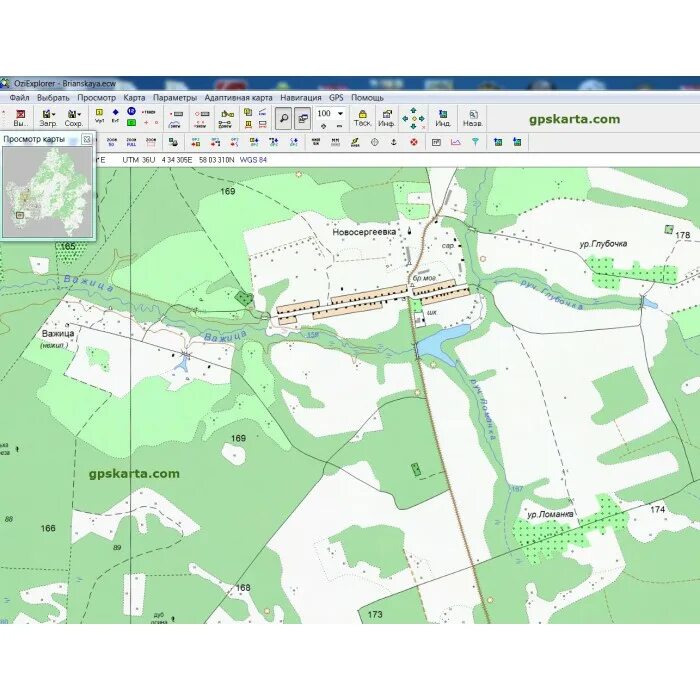Click the zoom out minus stepper
The width and height of the screenshot is (700, 700).
click(339, 126)
